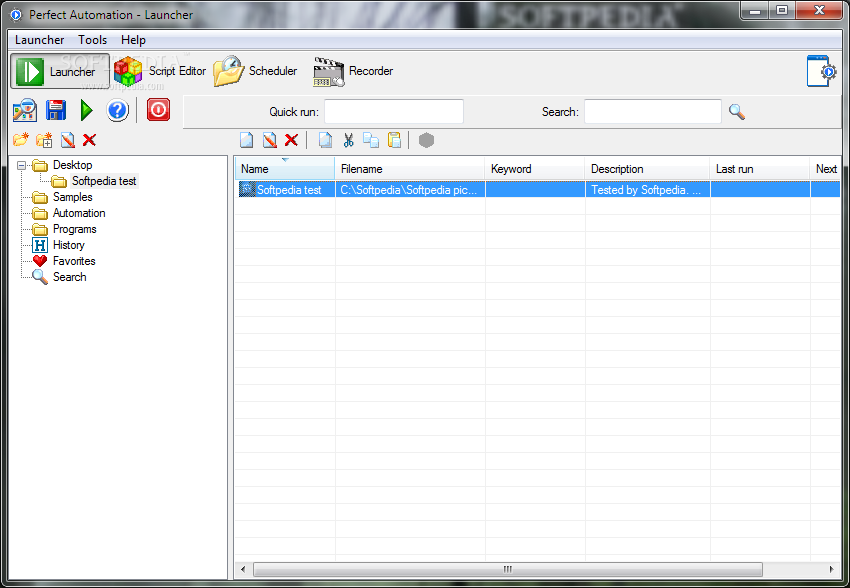Click the copy icon in the list toolbar
Image resolution: width=850 pixels, height=588 pixels.
pos(371,140)
